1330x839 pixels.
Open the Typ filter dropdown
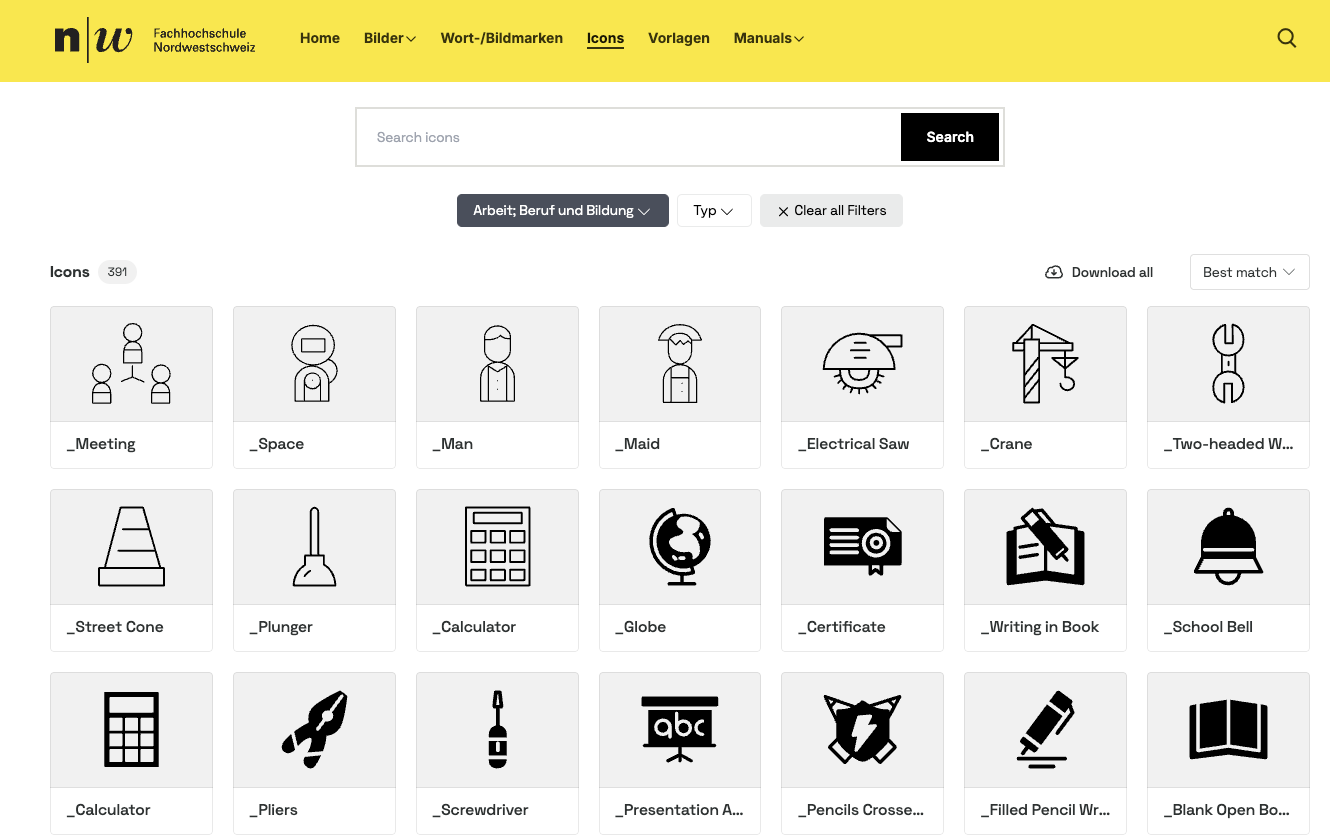714,211
